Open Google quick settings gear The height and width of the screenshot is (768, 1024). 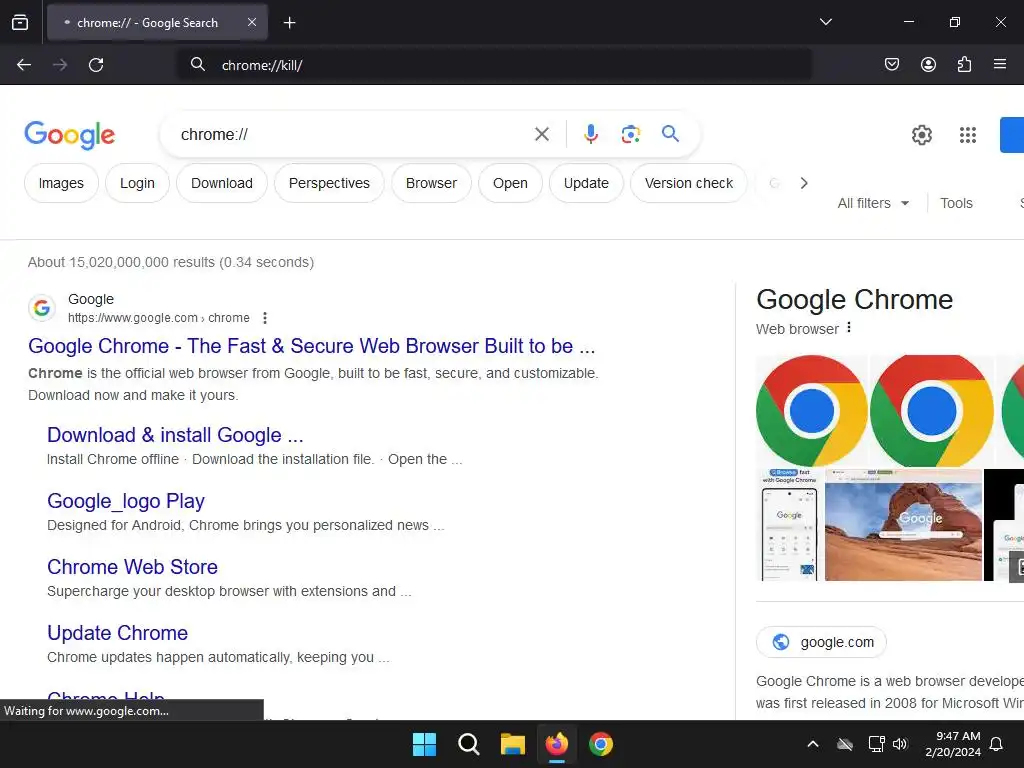click(x=921, y=135)
